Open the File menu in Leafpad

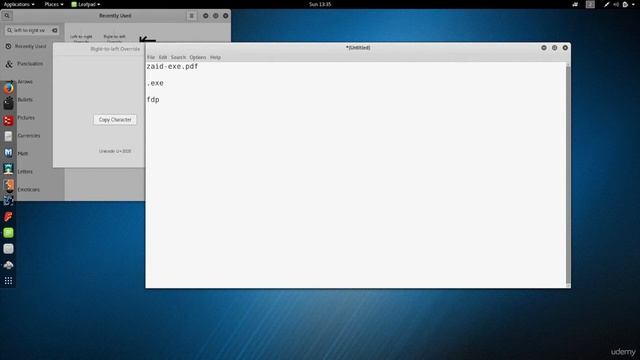[151, 58]
